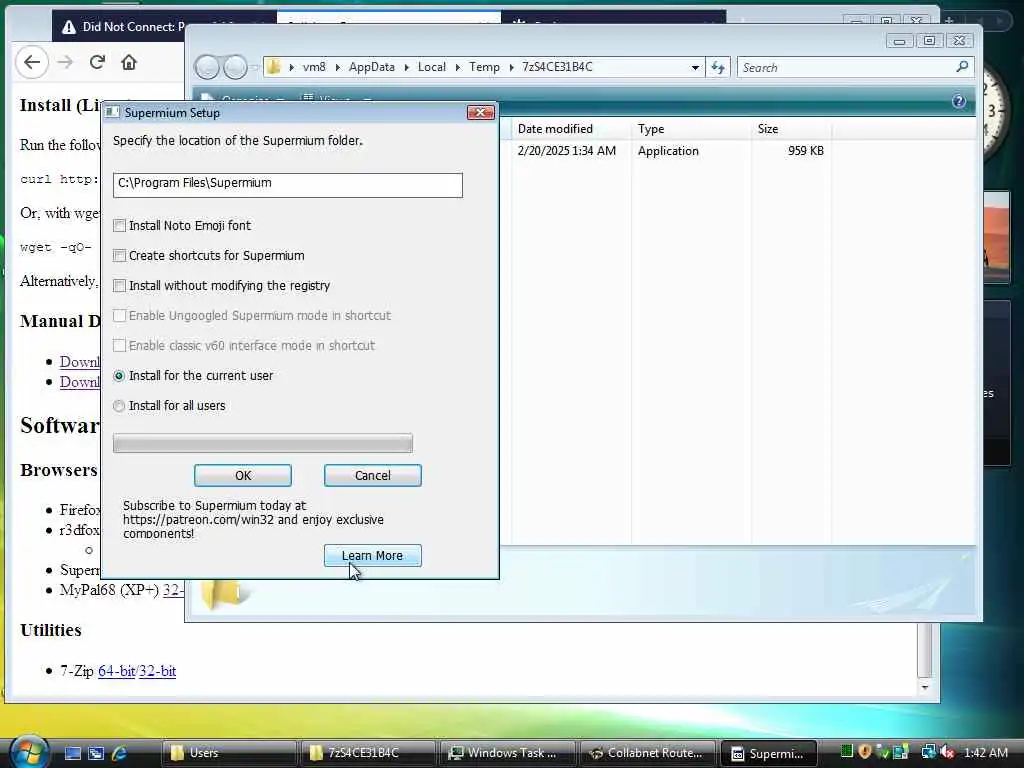Confirm setup with the OK button

(x=243, y=475)
